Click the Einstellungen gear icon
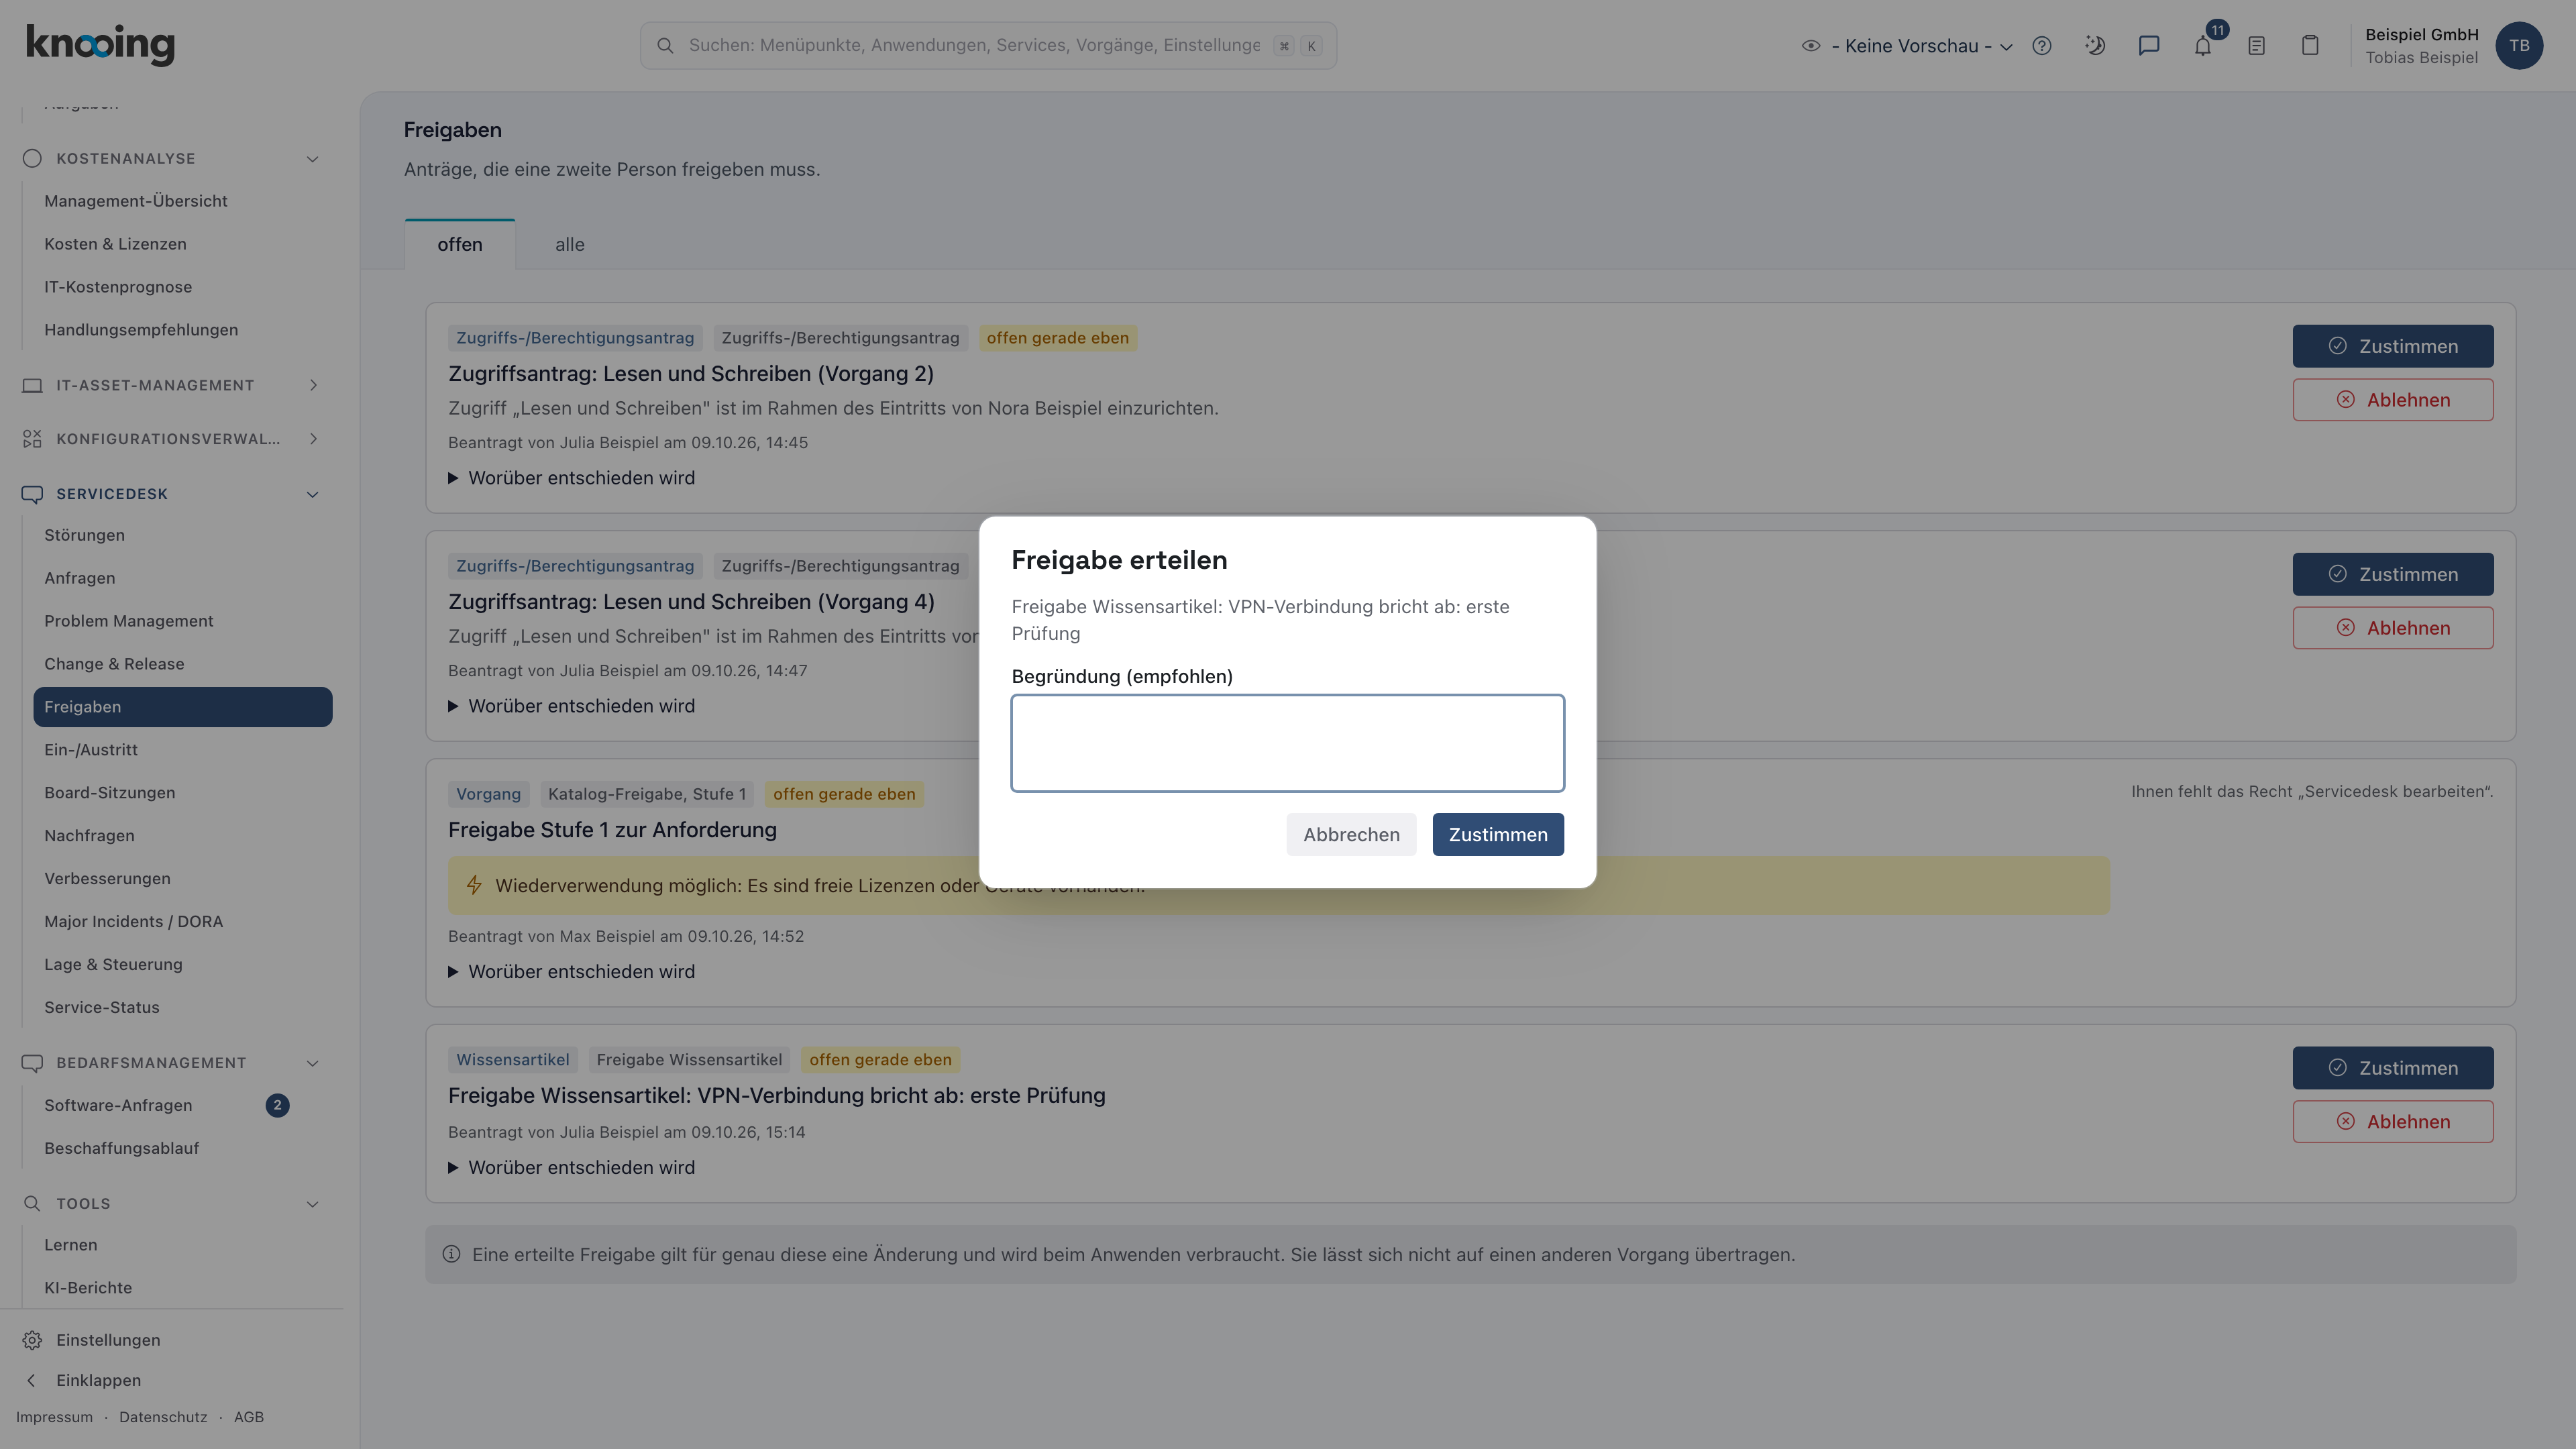Screen dimensions: 2576x1449 (32, 1340)
